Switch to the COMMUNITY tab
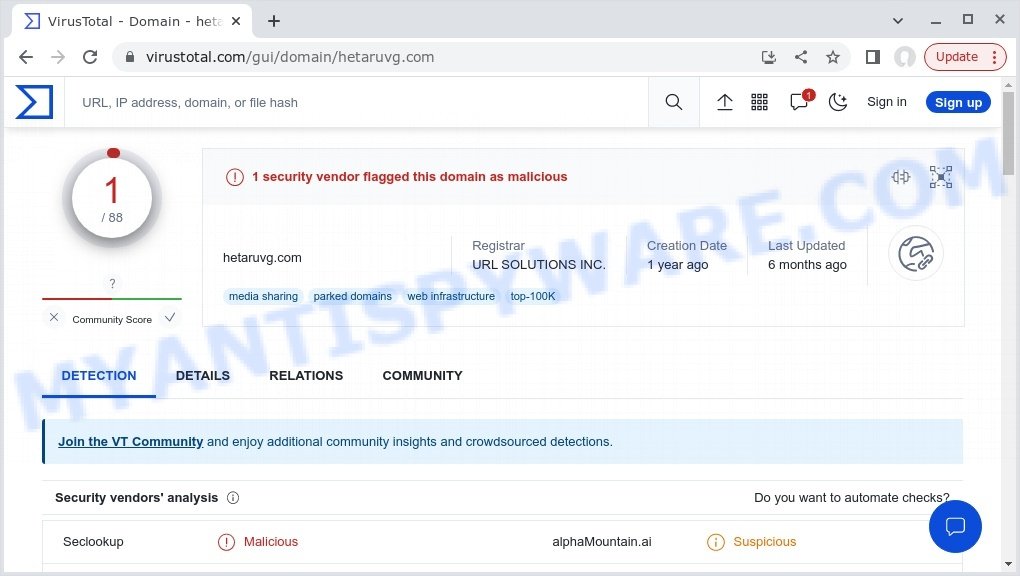Image resolution: width=1020 pixels, height=576 pixels. point(422,376)
